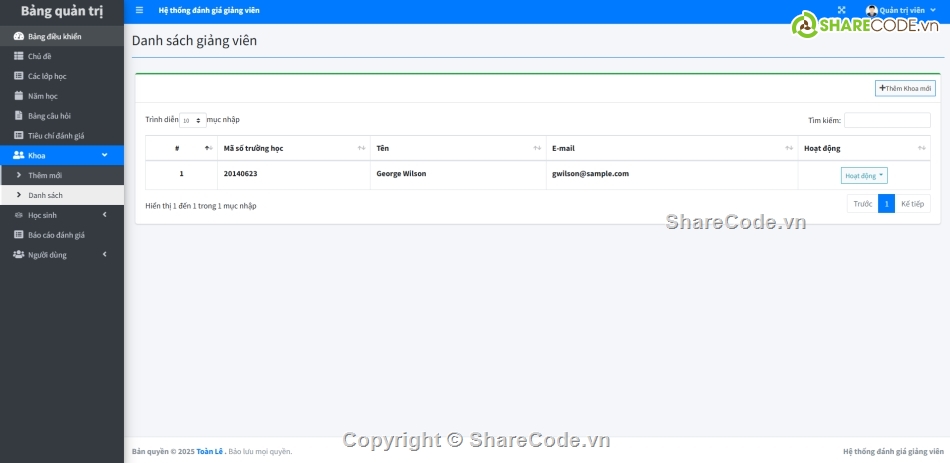The image size is (950, 463).
Task: Open Bảng điều khiển dashboard
Action: click(x=54, y=37)
